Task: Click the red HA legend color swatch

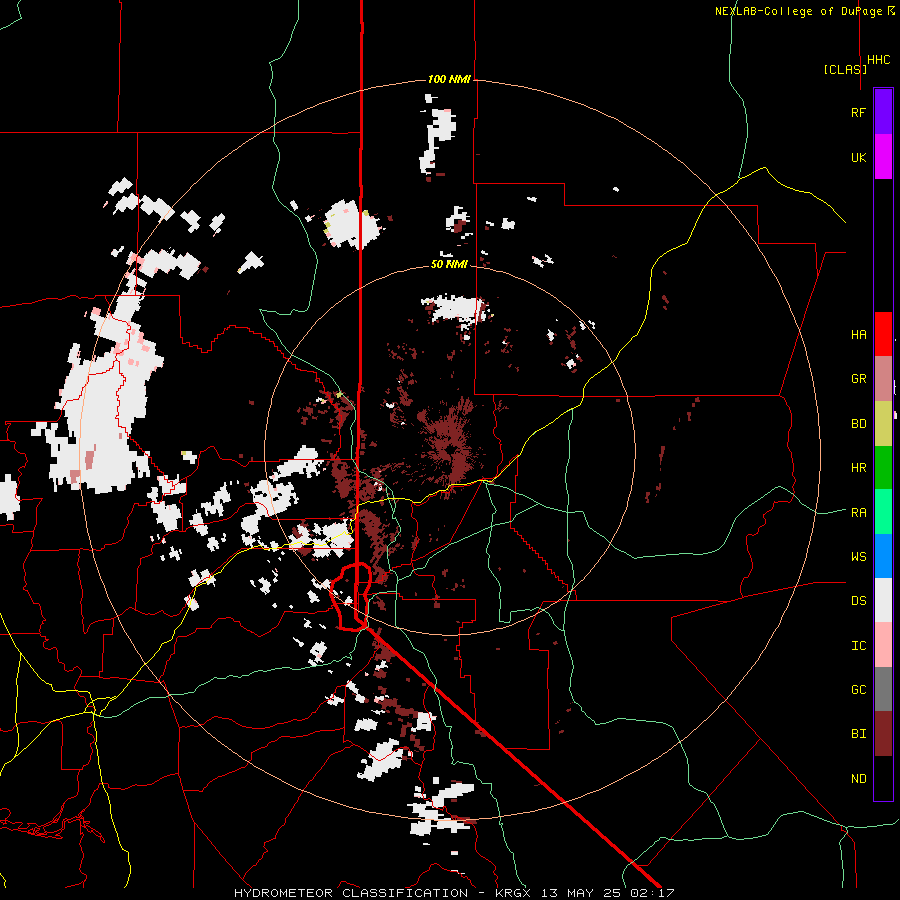Action: 883,334
